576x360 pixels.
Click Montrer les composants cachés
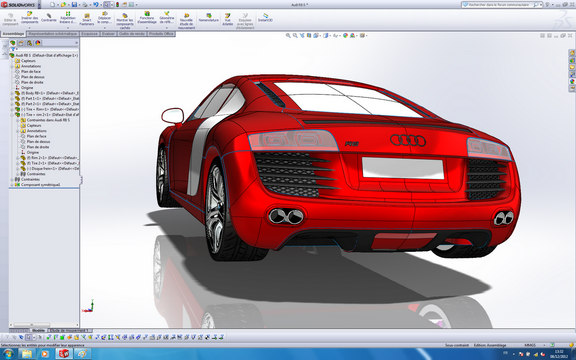(x=125, y=21)
